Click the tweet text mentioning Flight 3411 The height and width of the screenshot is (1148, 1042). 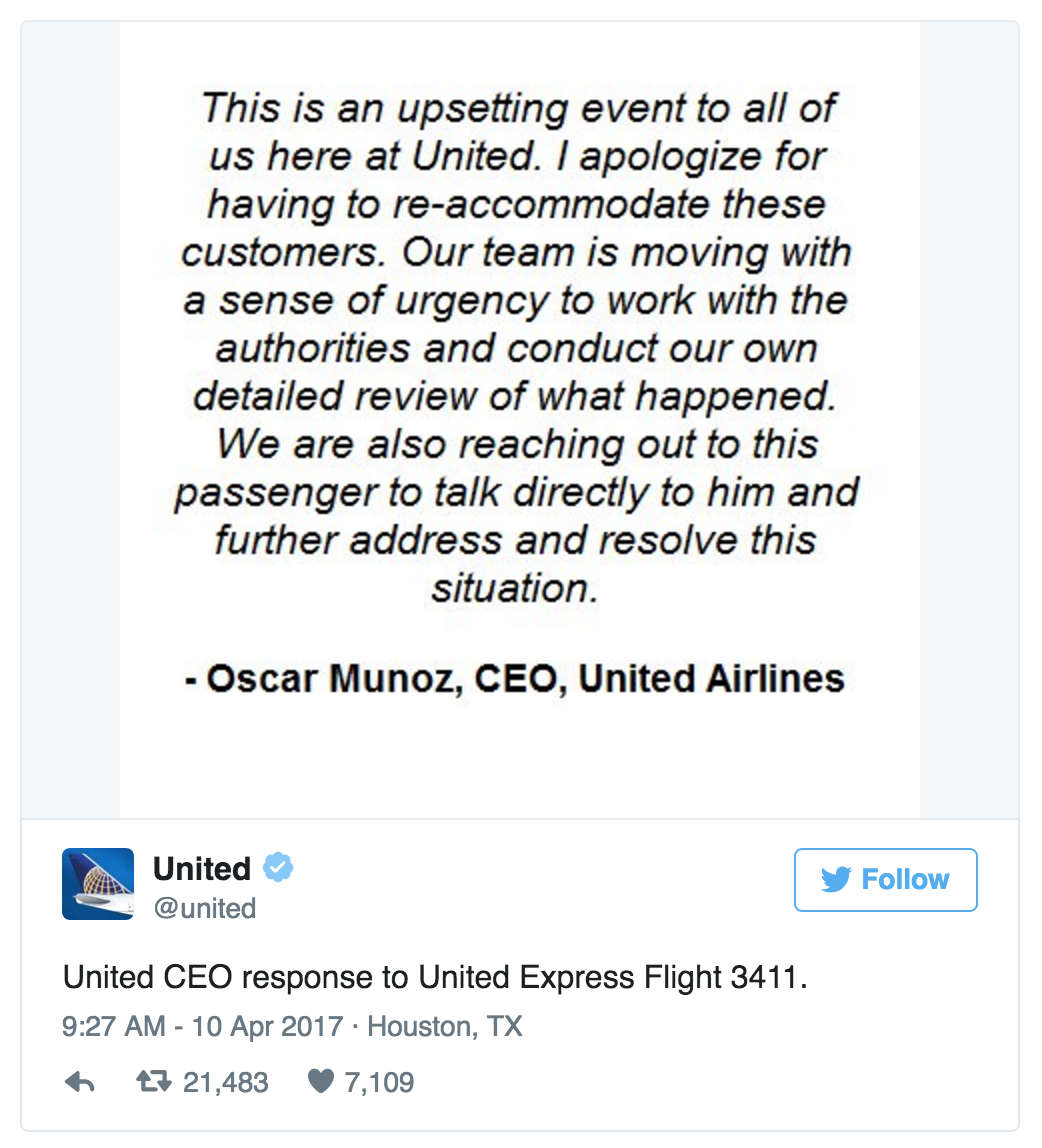[x=434, y=977]
